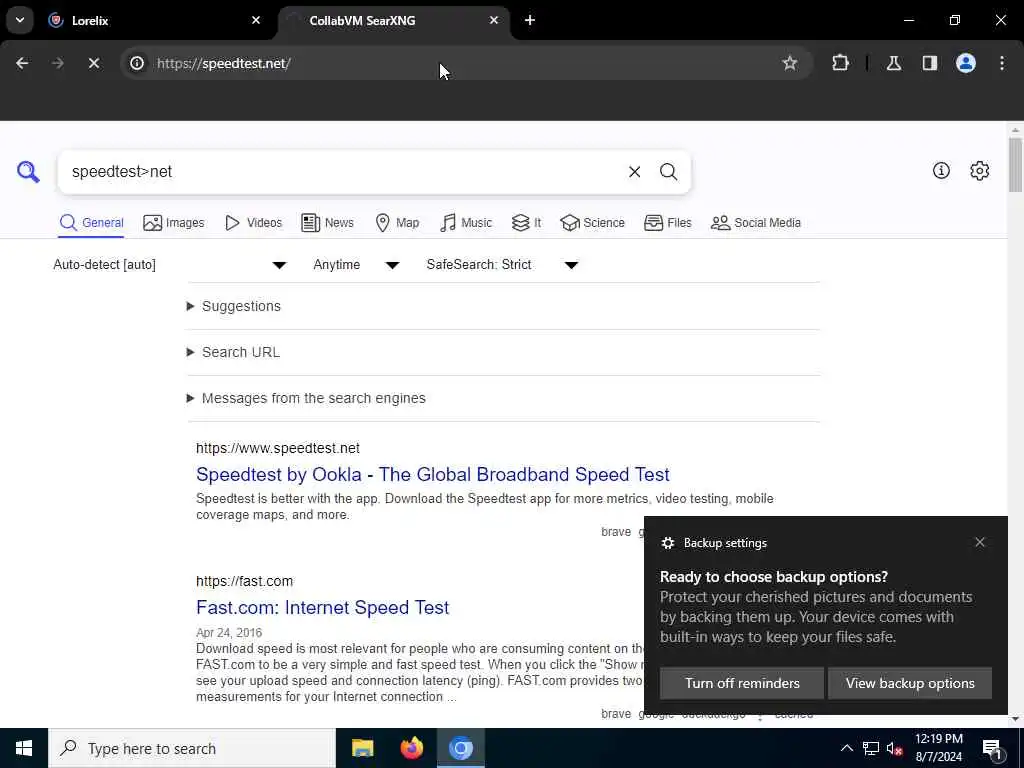
Task: Select the CollabVM SearXNG tab
Action: (394, 20)
